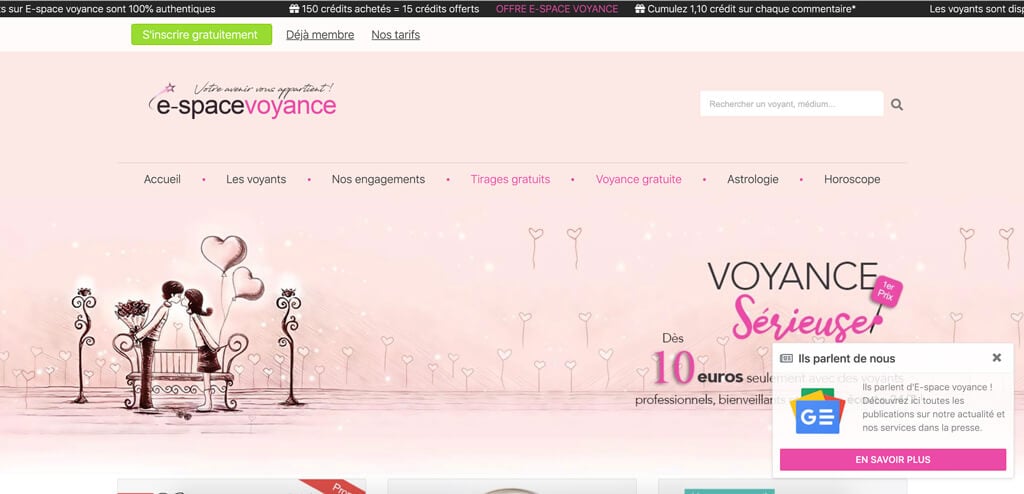Click the newspaper icon beside 'Ils parlent de nous'

click(x=786, y=358)
